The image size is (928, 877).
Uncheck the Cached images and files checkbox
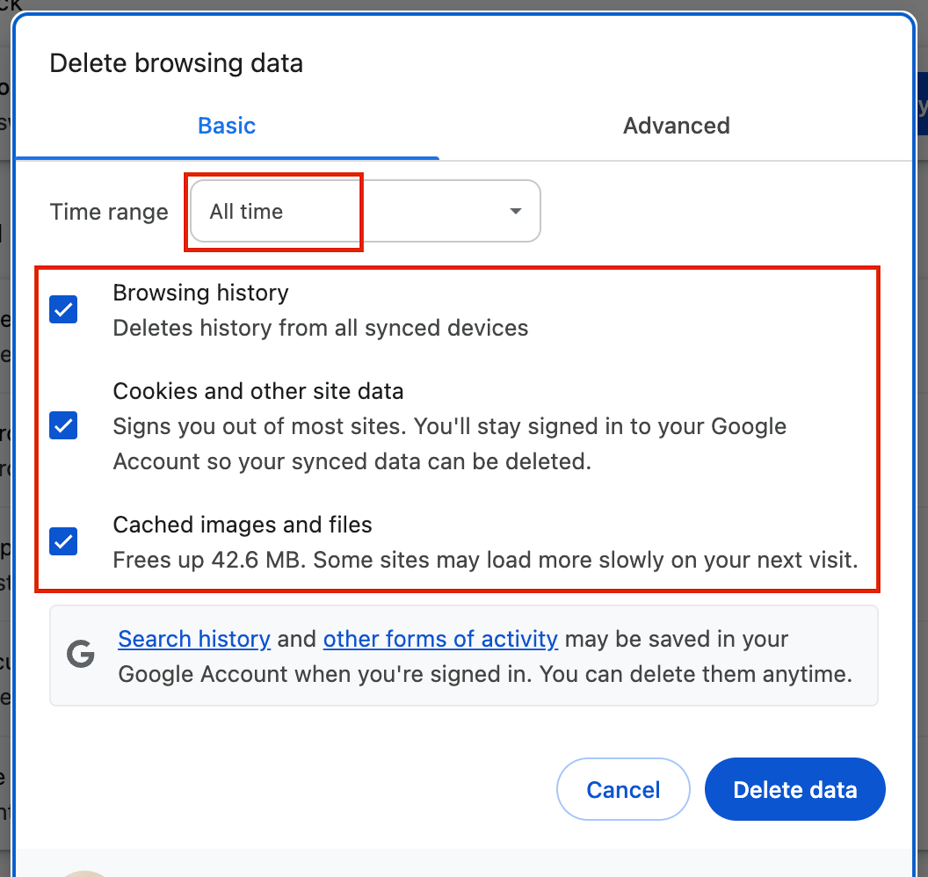(63, 541)
